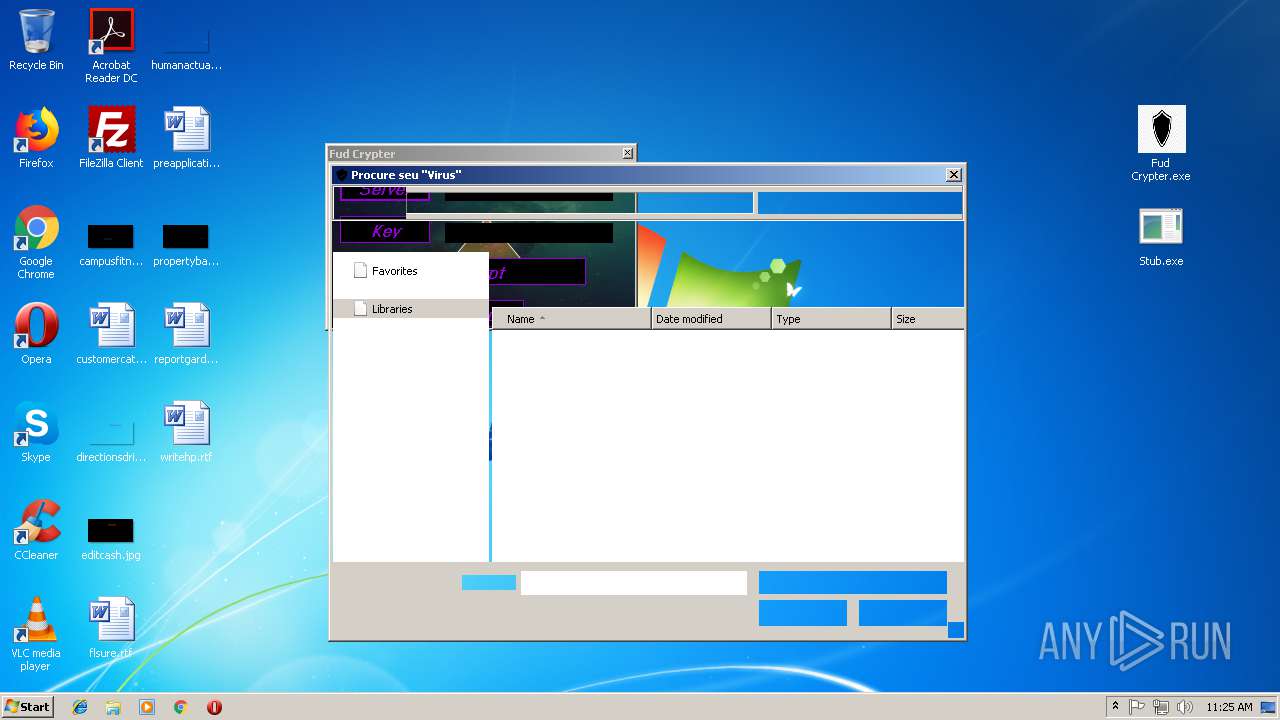Screen dimensions: 1280x720
Task: Sort files by the Name column
Action: point(571,319)
